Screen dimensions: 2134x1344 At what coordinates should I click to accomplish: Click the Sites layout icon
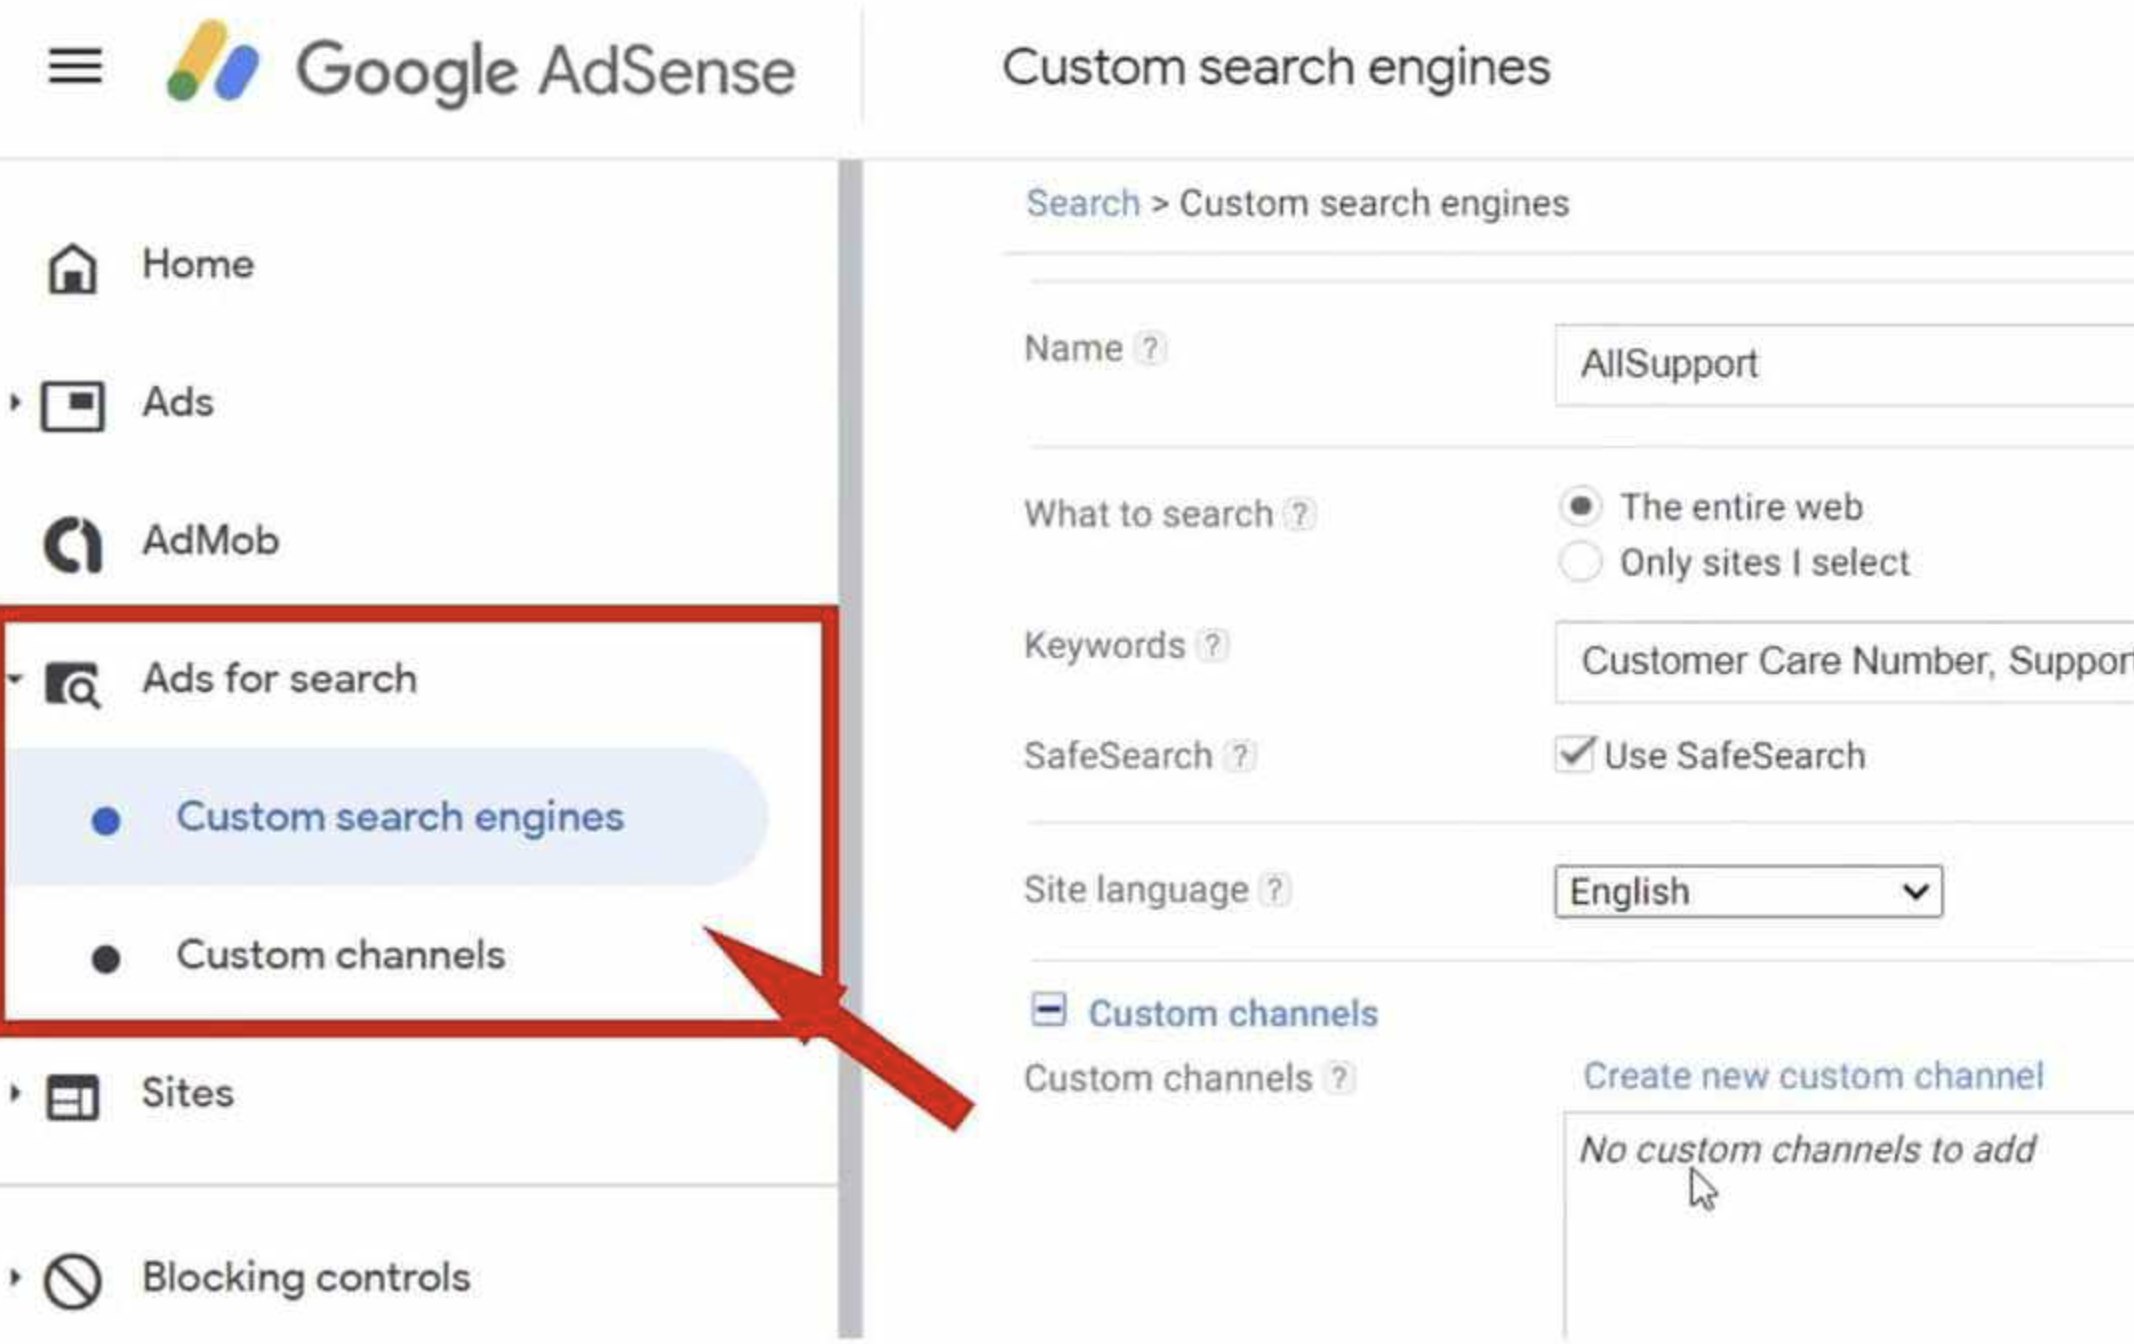(72, 1097)
